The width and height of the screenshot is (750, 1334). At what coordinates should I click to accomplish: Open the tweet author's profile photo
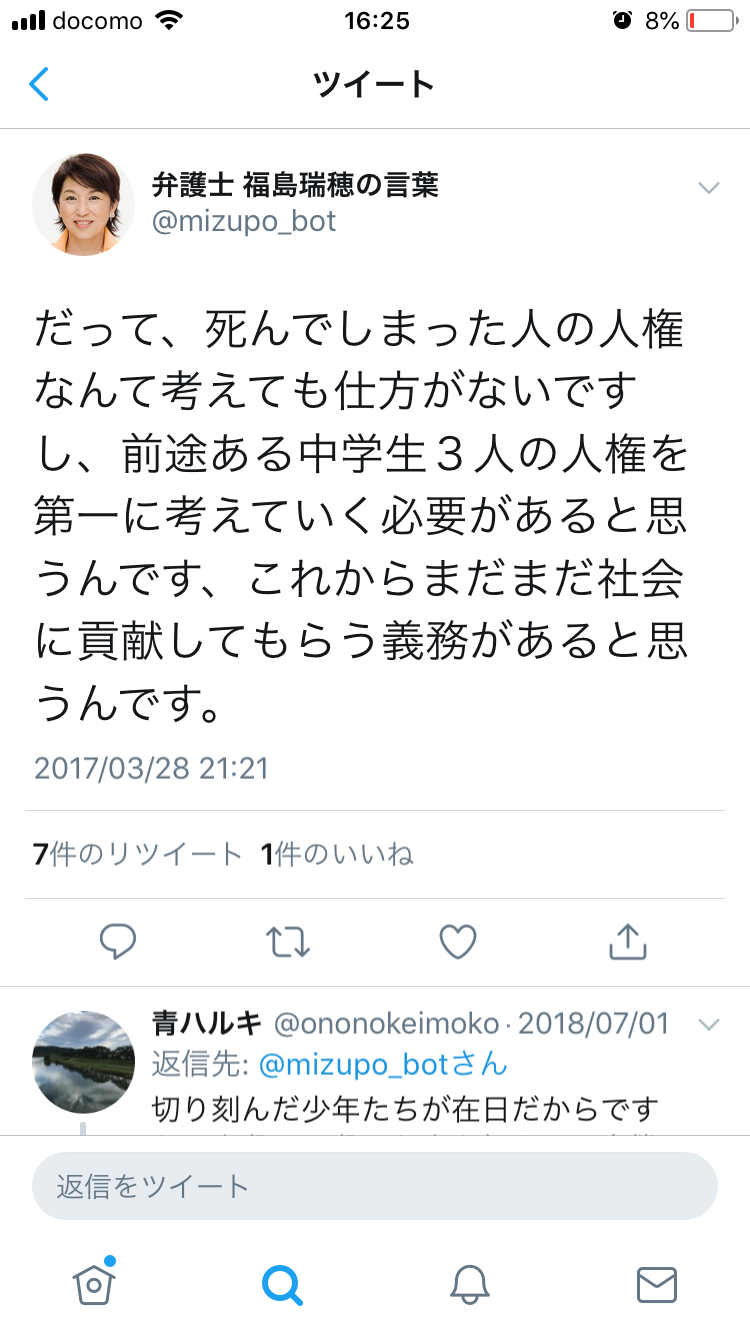[x=84, y=204]
